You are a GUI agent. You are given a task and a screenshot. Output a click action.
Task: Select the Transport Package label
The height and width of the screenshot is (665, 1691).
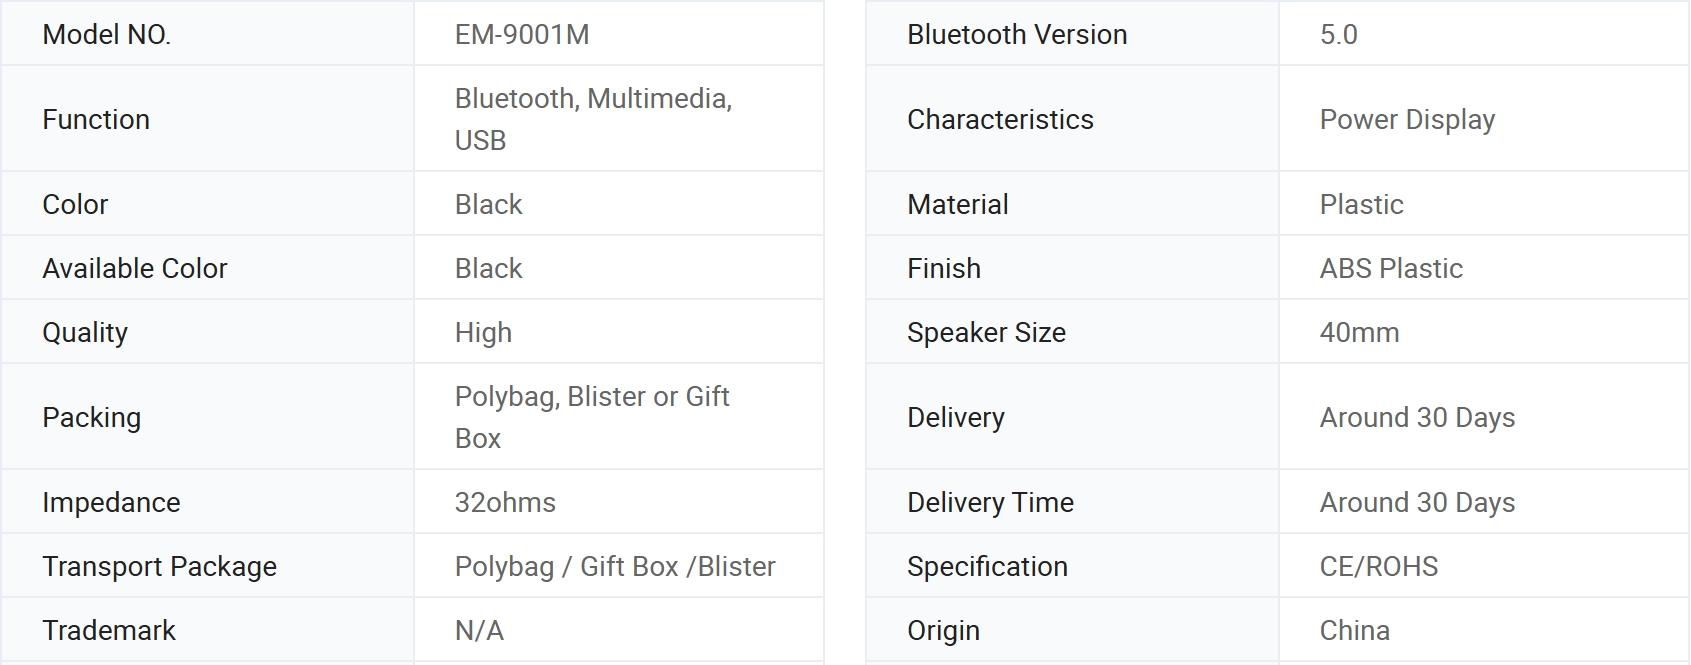(x=159, y=567)
